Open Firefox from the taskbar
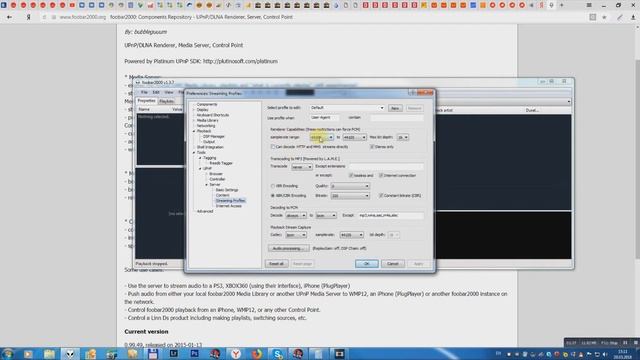Screen dimensions: 640x360 click(x=257, y=354)
